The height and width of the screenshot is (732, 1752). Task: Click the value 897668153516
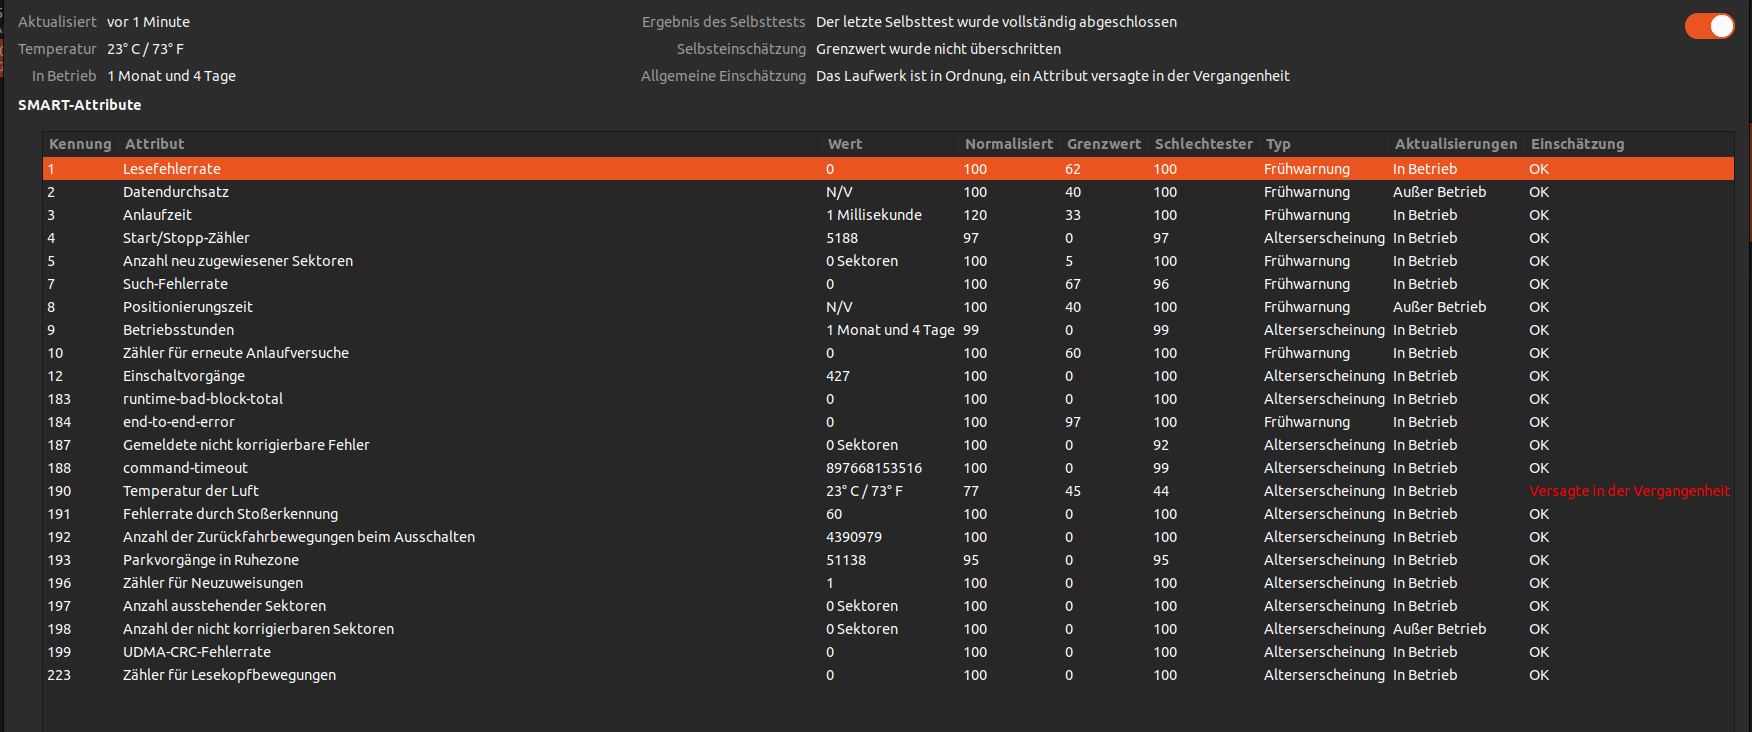[874, 468]
